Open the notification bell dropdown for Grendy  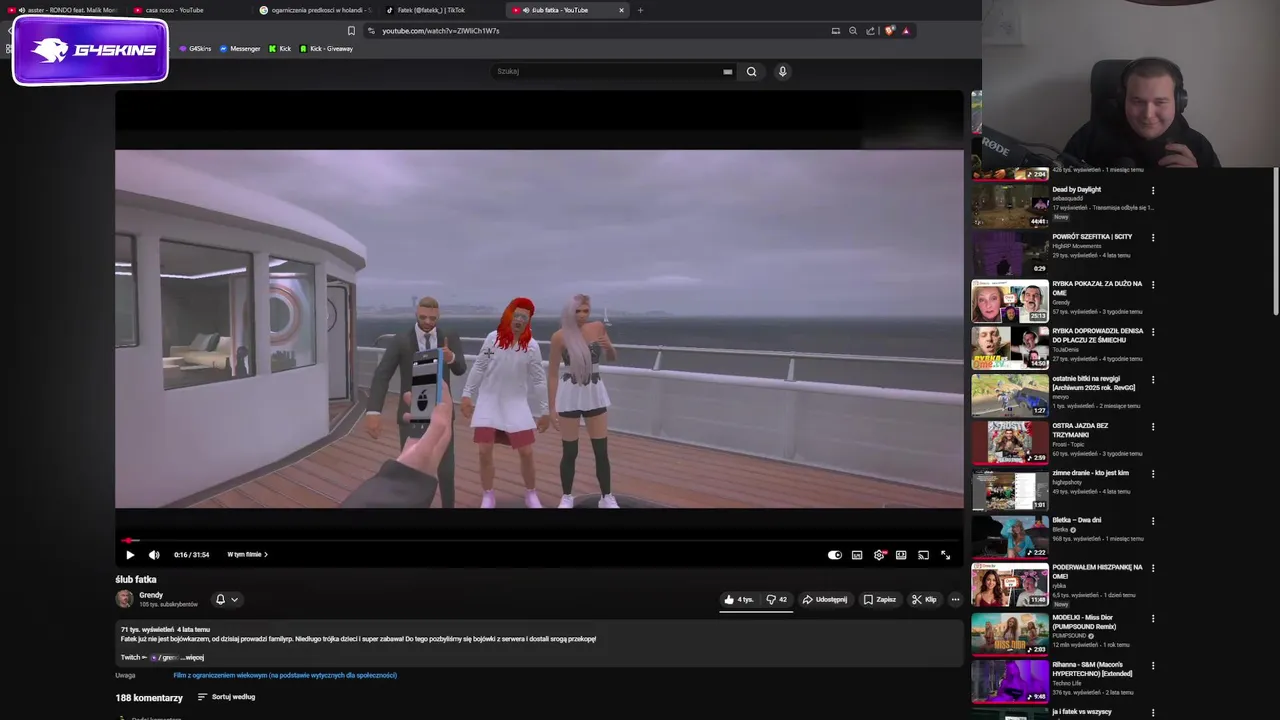click(227, 600)
